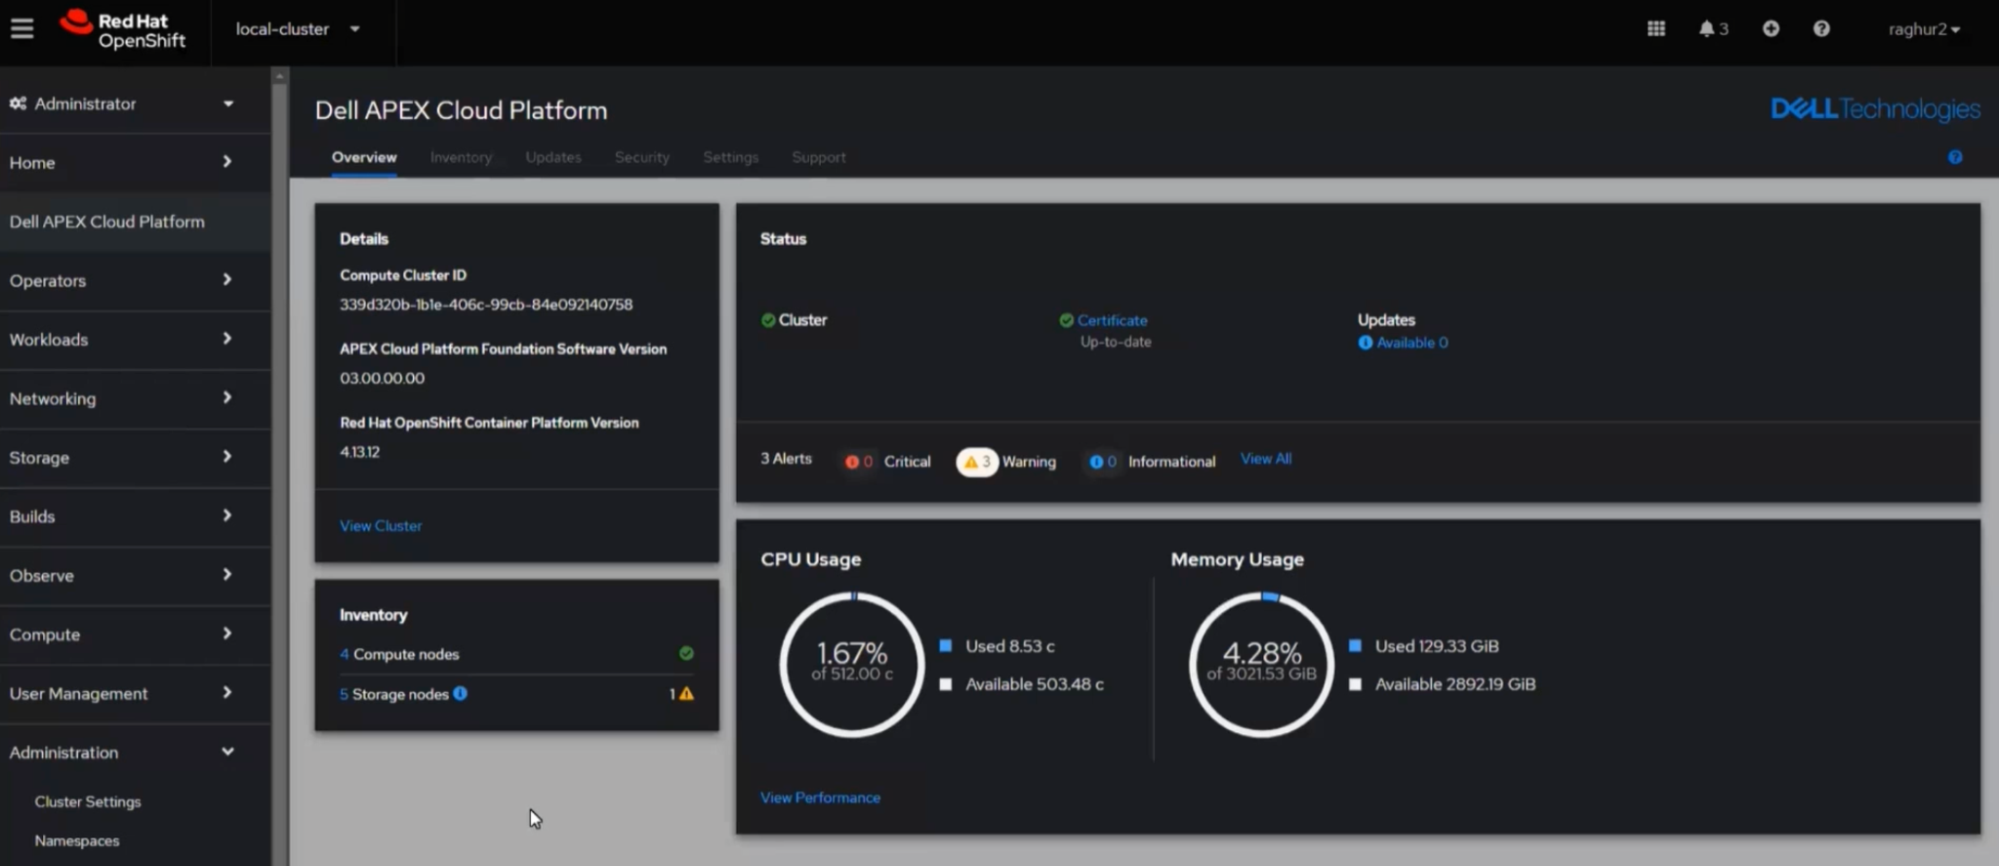
Task: Switch to the Inventory tab
Action: pos(460,157)
